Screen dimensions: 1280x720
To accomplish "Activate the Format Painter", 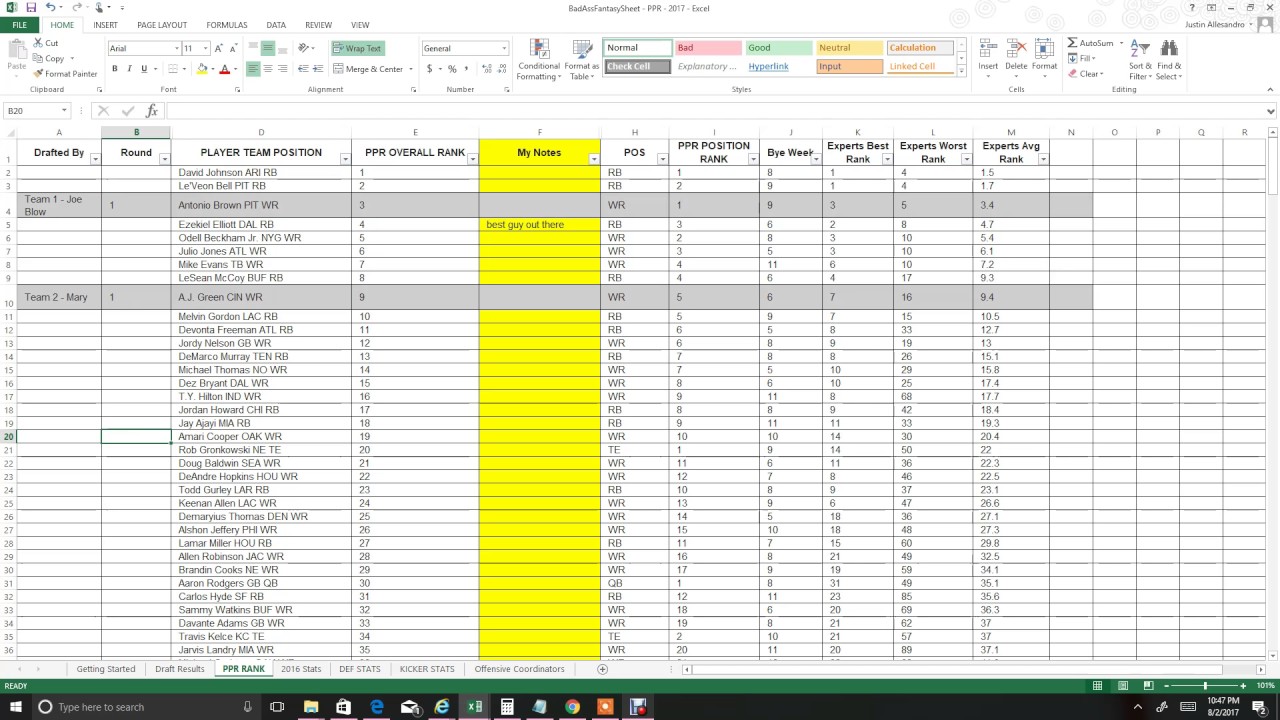I will [x=65, y=74].
